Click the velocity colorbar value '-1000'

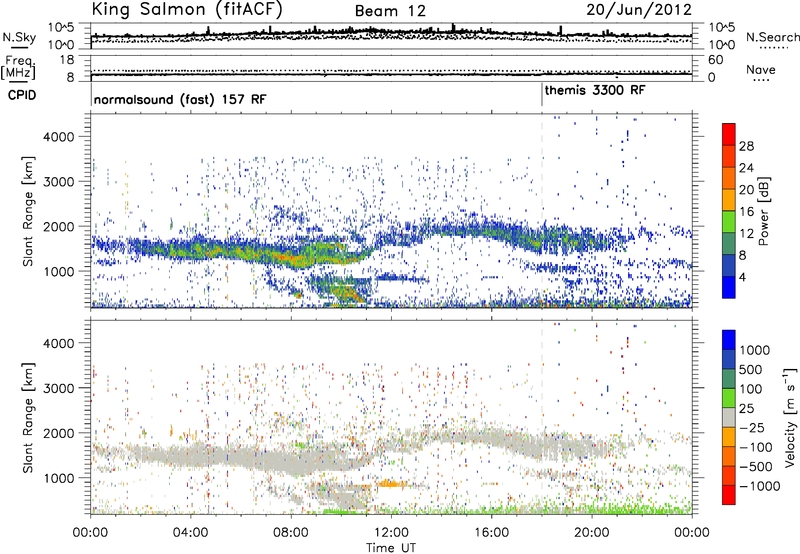click(x=760, y=486)
